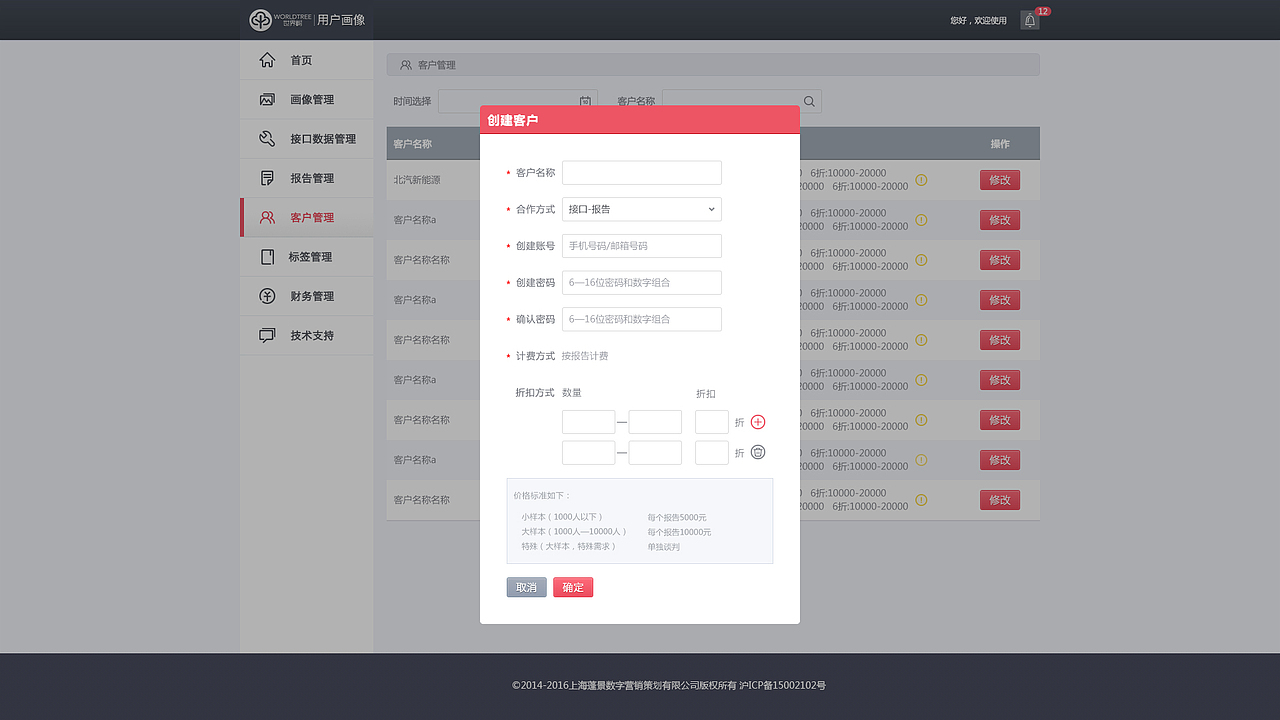
Task: Click the calendar icon beside 时间选择
Action: [585, 101]
